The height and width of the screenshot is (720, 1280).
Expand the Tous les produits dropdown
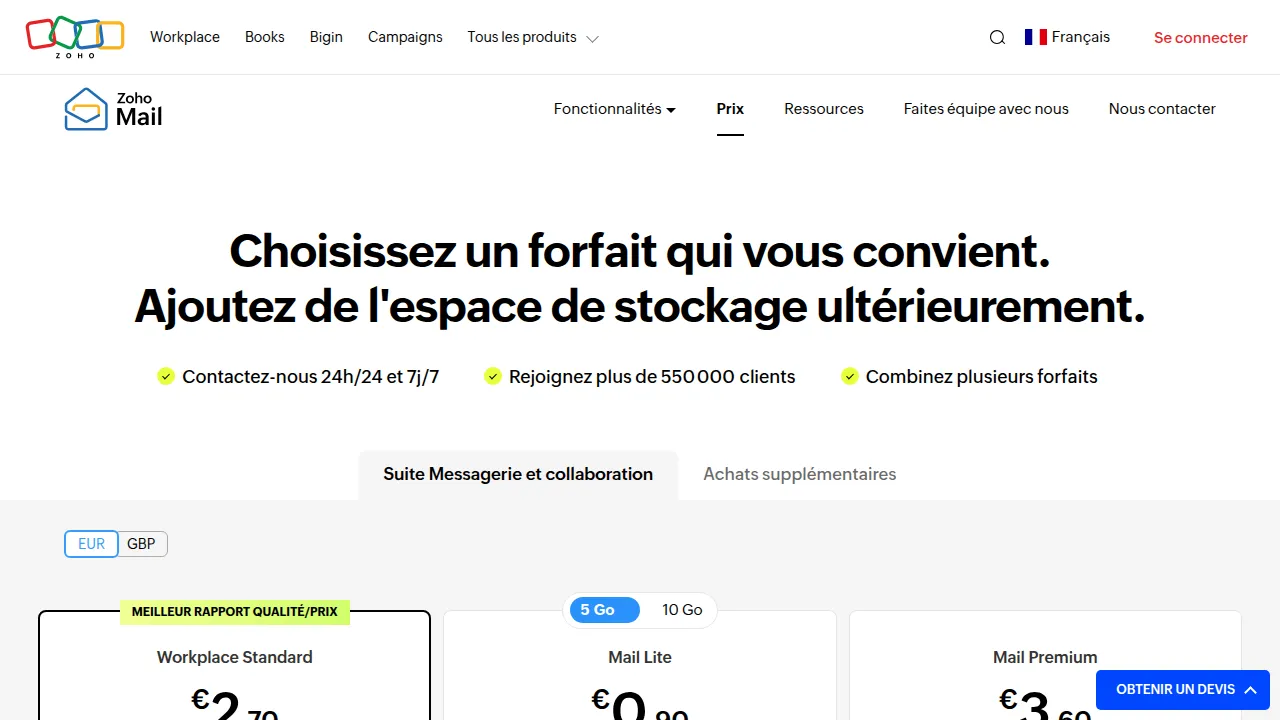coord(532,37)
